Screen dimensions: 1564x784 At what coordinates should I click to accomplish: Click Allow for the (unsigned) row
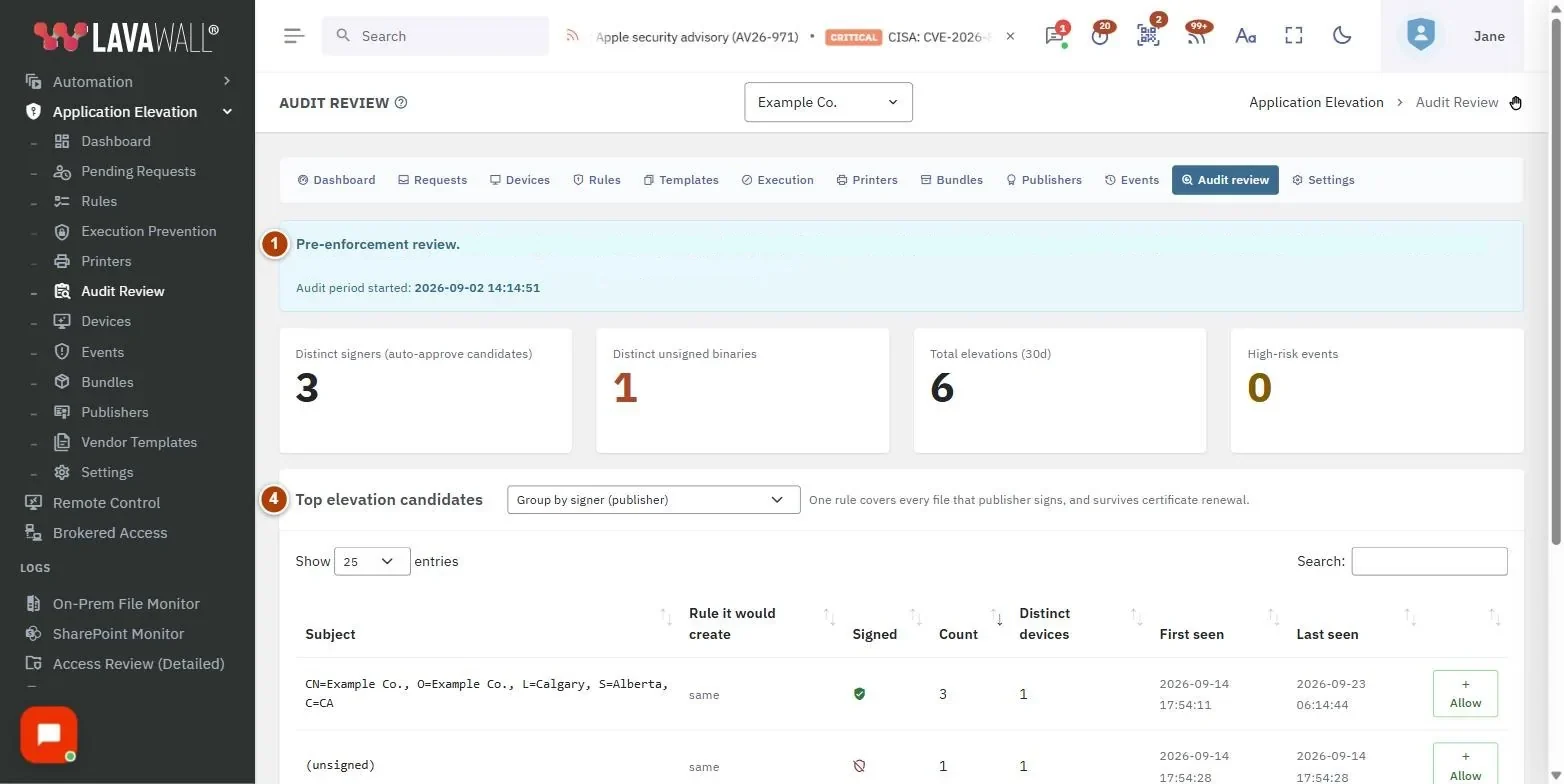pos(1465,765)
